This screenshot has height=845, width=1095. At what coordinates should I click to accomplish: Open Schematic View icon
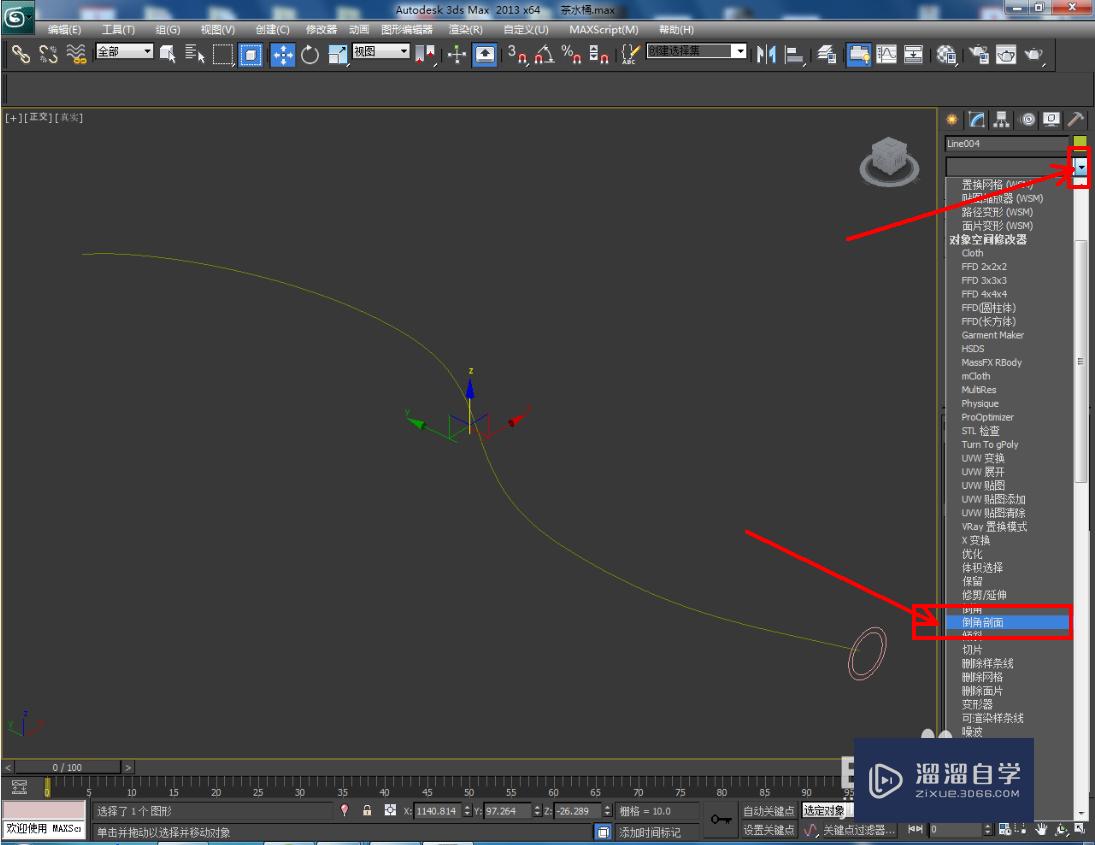[x=913, y=54]
